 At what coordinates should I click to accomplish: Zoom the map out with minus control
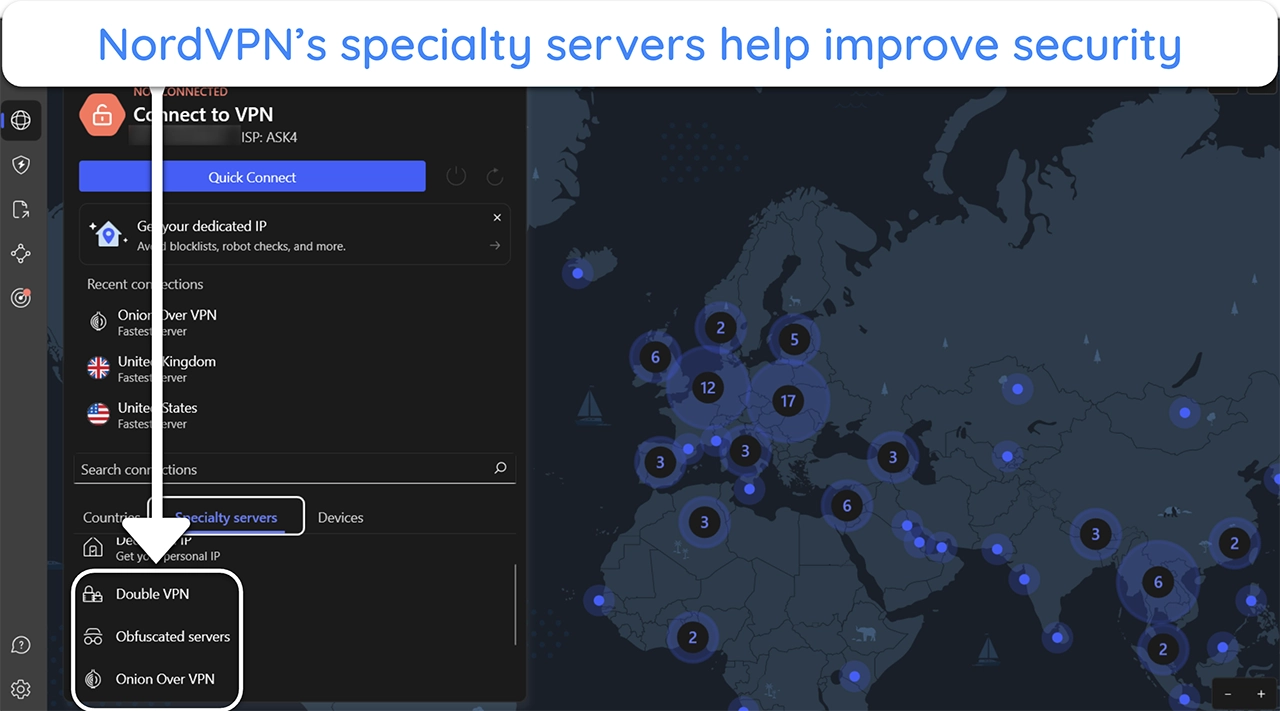click(x=1228, y=693)
